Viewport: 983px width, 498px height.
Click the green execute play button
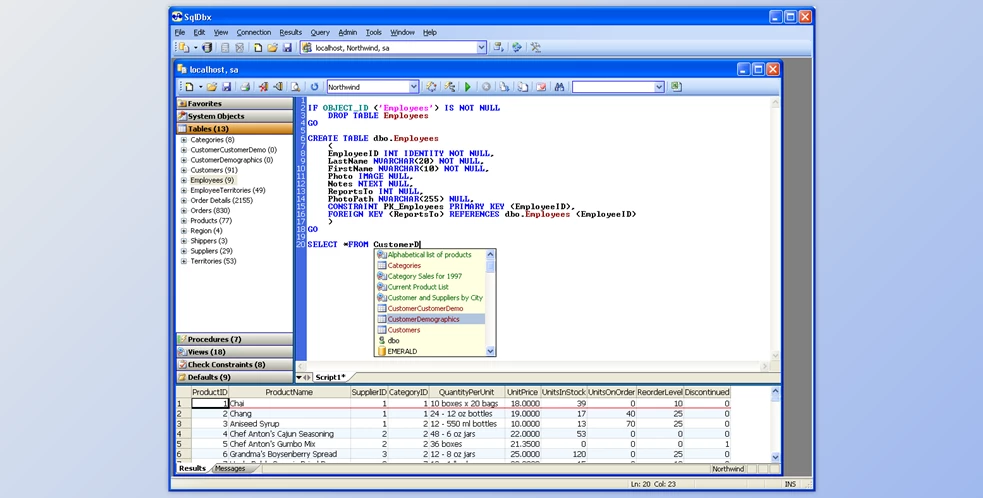click(468, 87)
